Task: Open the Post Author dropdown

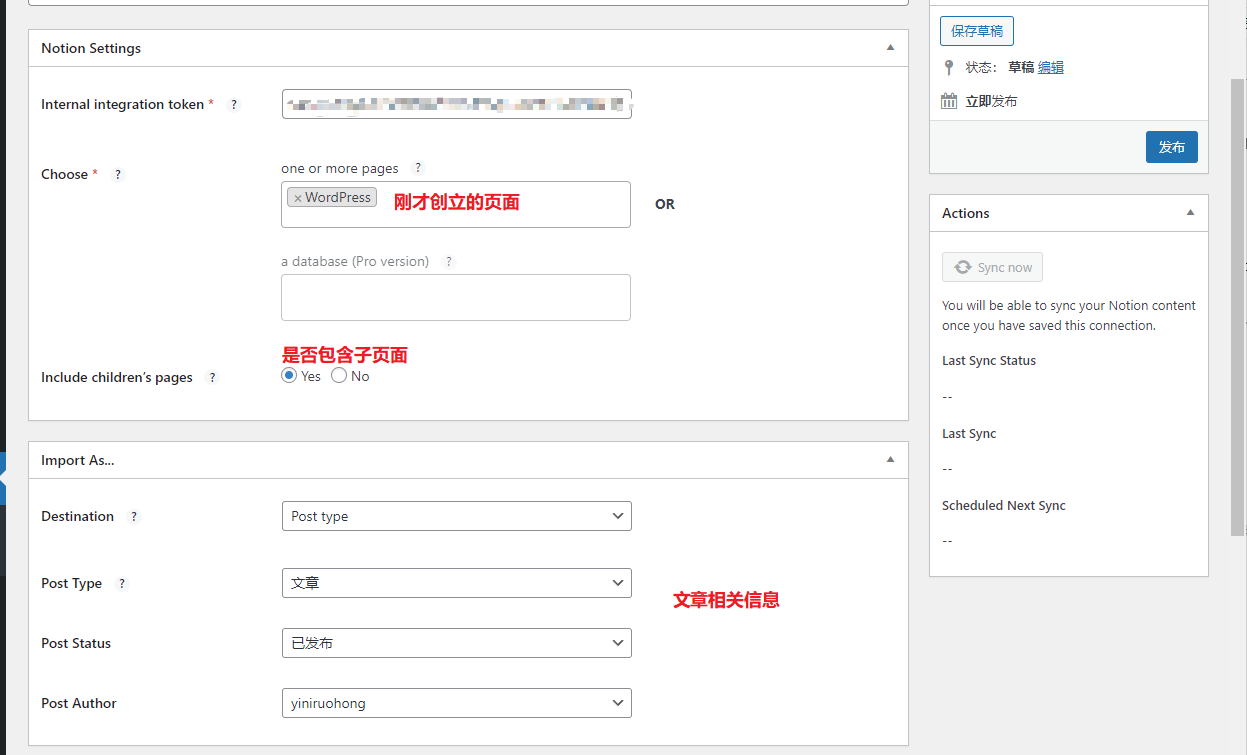Action: 456,703
